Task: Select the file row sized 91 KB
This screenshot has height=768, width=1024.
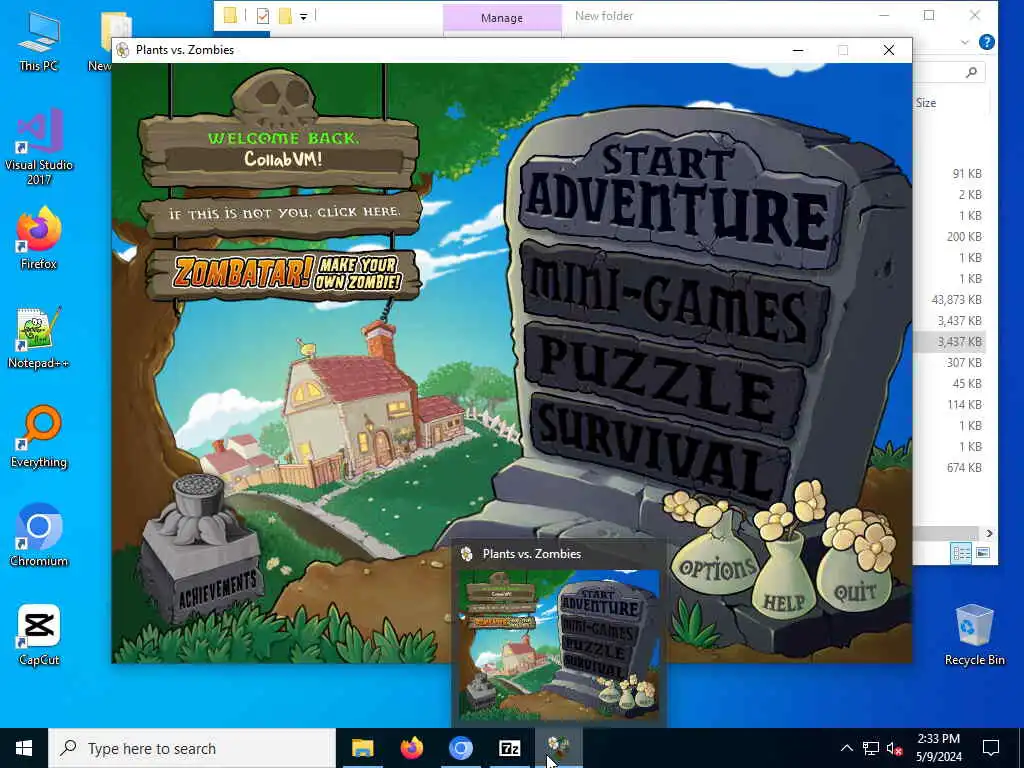Action: point(950,174)
